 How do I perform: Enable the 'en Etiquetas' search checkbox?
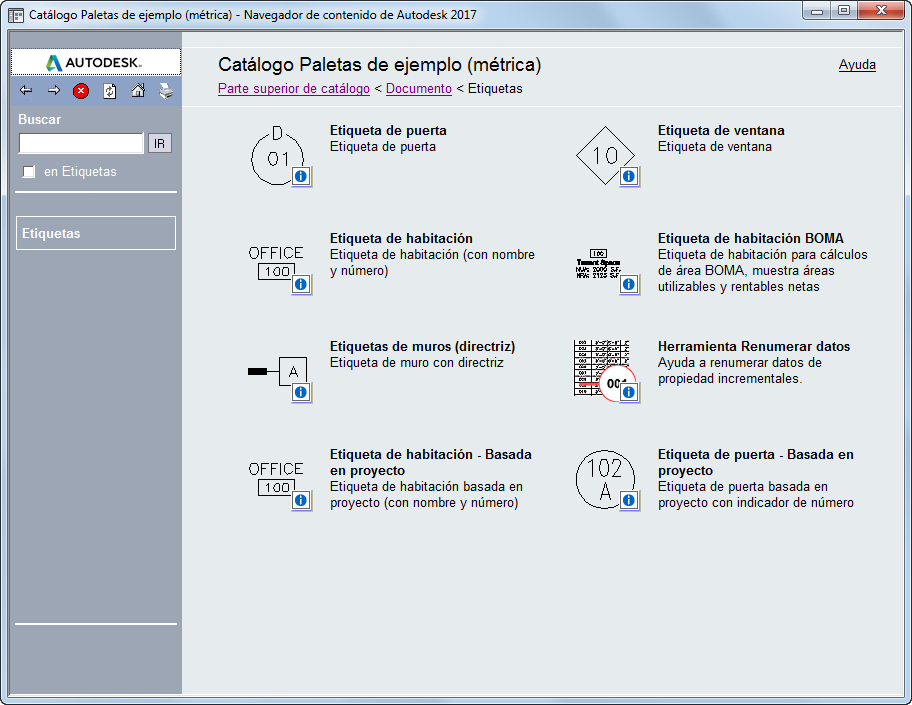28,172
